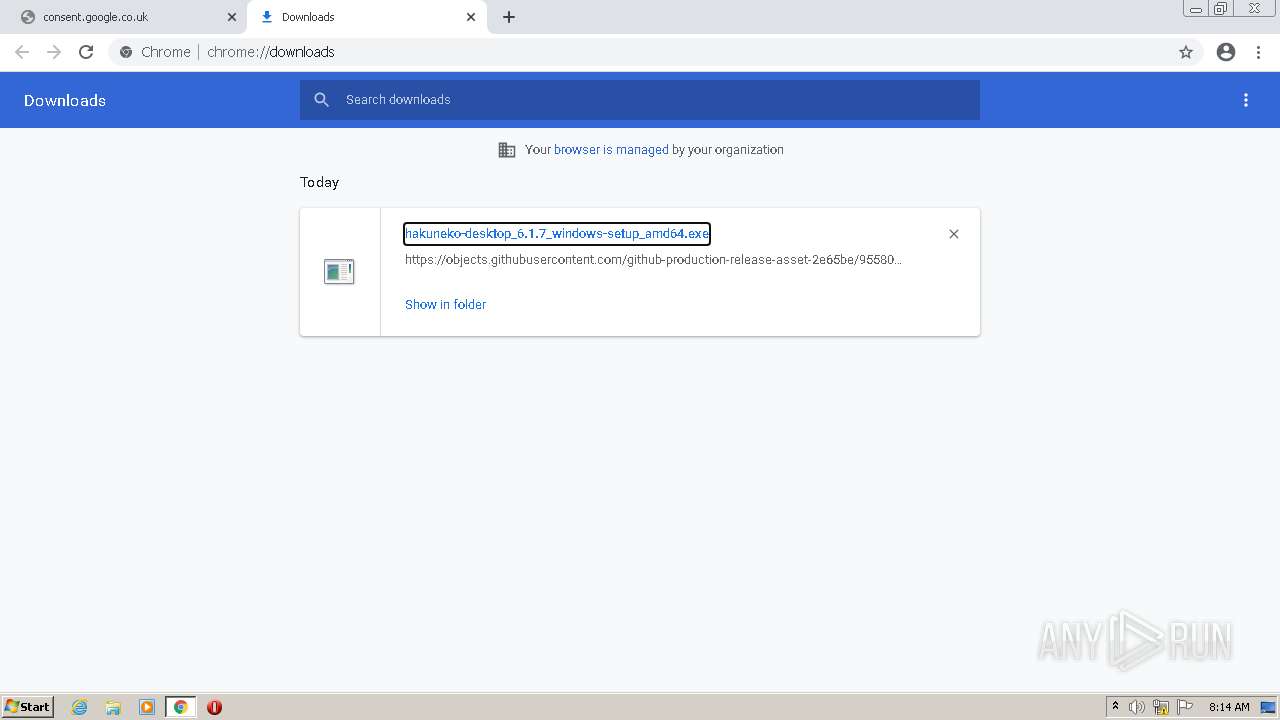The width and height of the screenshot is (1280, 720).
Task: Show hakuneko download in folder
Action: (x=445, y=304)
